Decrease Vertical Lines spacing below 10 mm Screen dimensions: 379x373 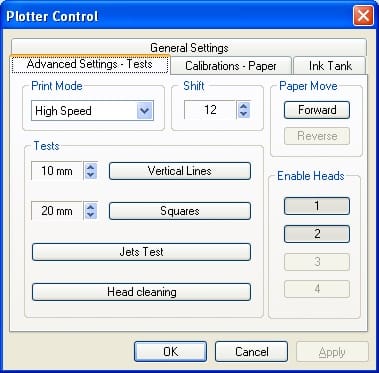point(91,175)
